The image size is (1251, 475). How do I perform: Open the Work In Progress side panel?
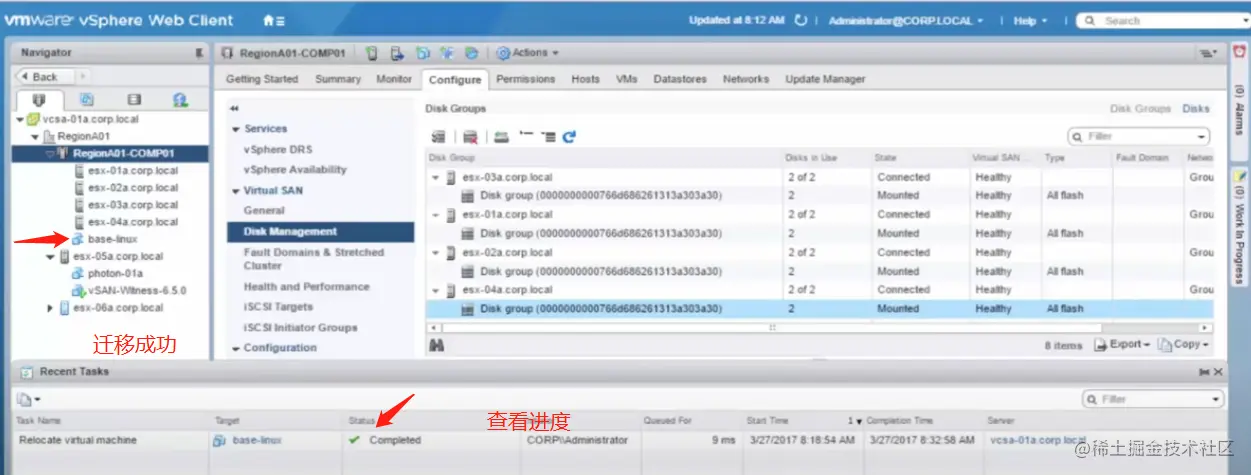click(1239, 225)
